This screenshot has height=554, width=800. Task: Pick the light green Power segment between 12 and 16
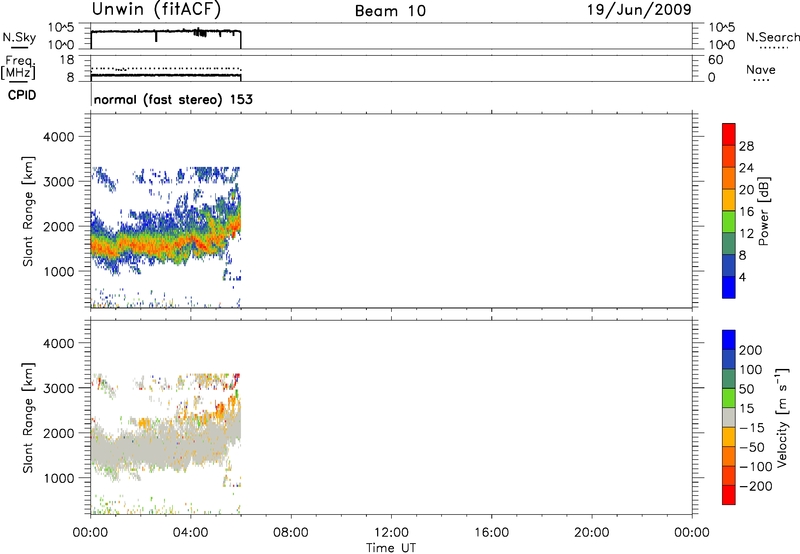point(729,221)
